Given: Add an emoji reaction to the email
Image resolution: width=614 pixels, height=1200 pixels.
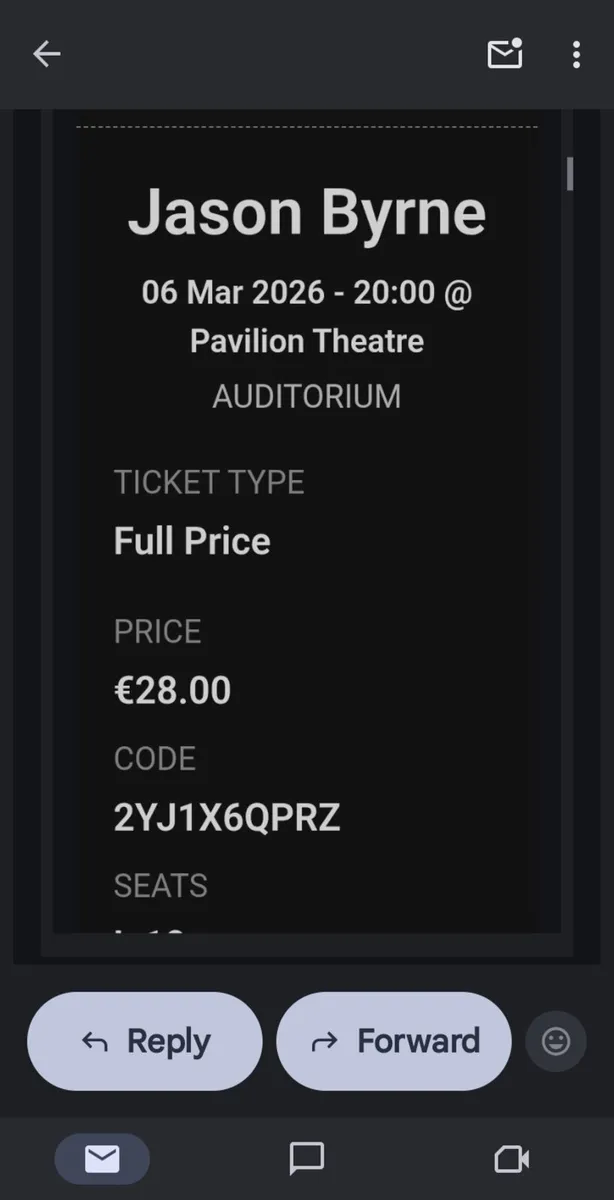Looking at the screenshot, I should (x=555, y=1041).
